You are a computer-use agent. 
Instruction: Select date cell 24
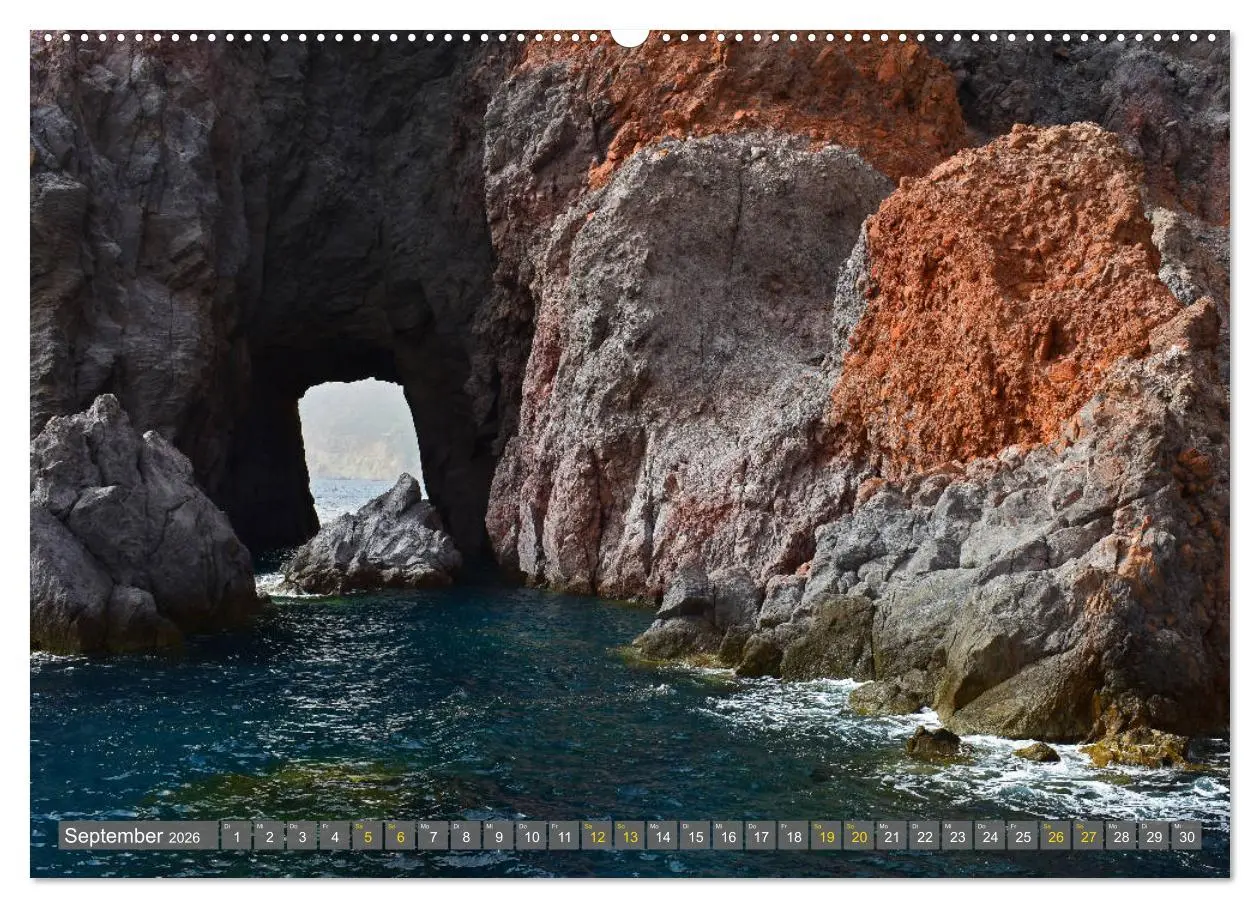(x=989, y=836)
